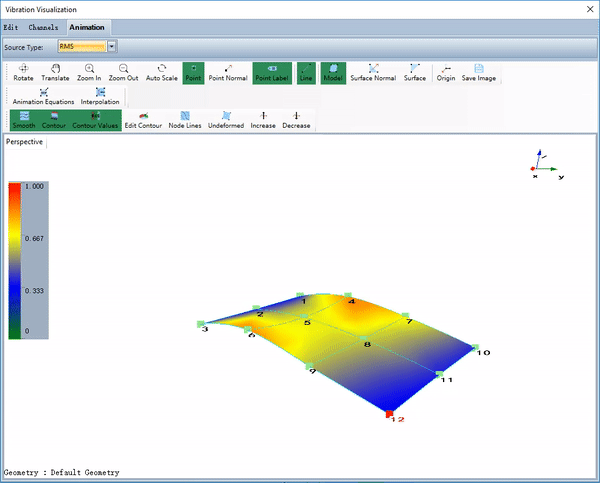Show Point Normal vectors
Image resolution: width=600 pixels, height=483 pixels.
(228, 73)
